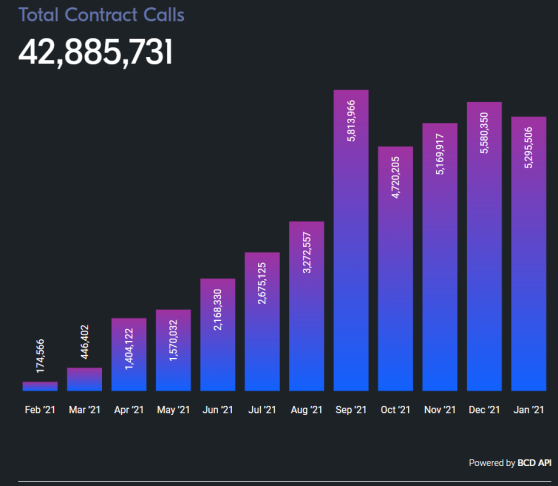Select the Dec '21 bar labeled 5,580,350

point(484,247)
